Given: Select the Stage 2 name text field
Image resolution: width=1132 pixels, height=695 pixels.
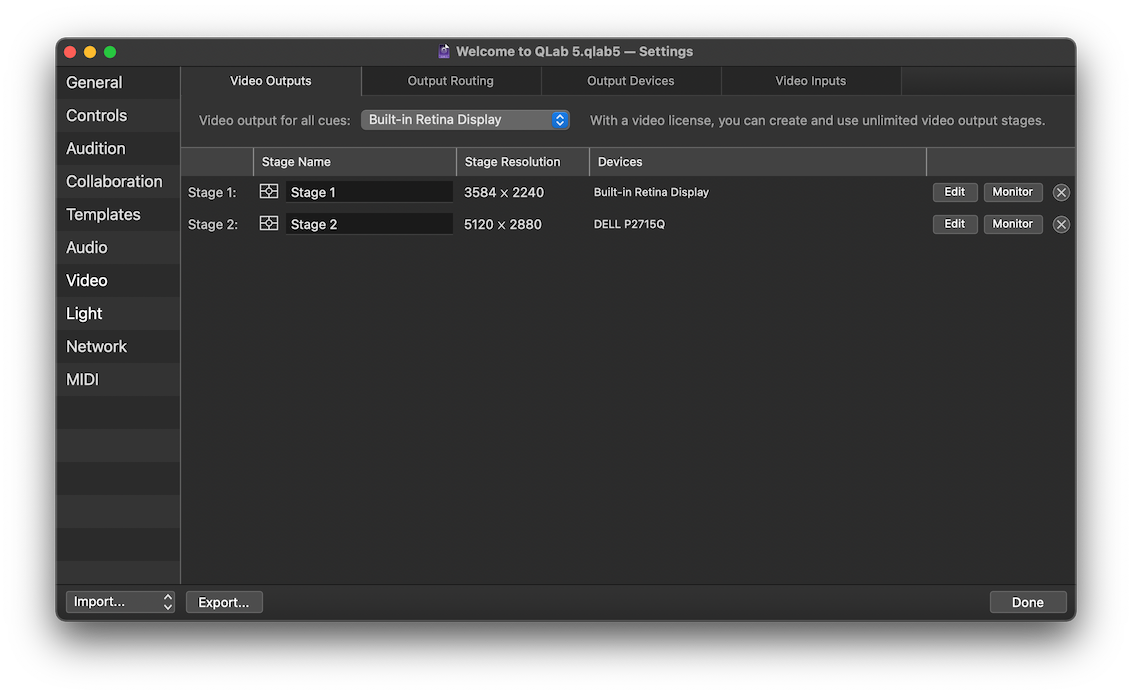Looking at the screenshot, I should (x=369, y=223).
